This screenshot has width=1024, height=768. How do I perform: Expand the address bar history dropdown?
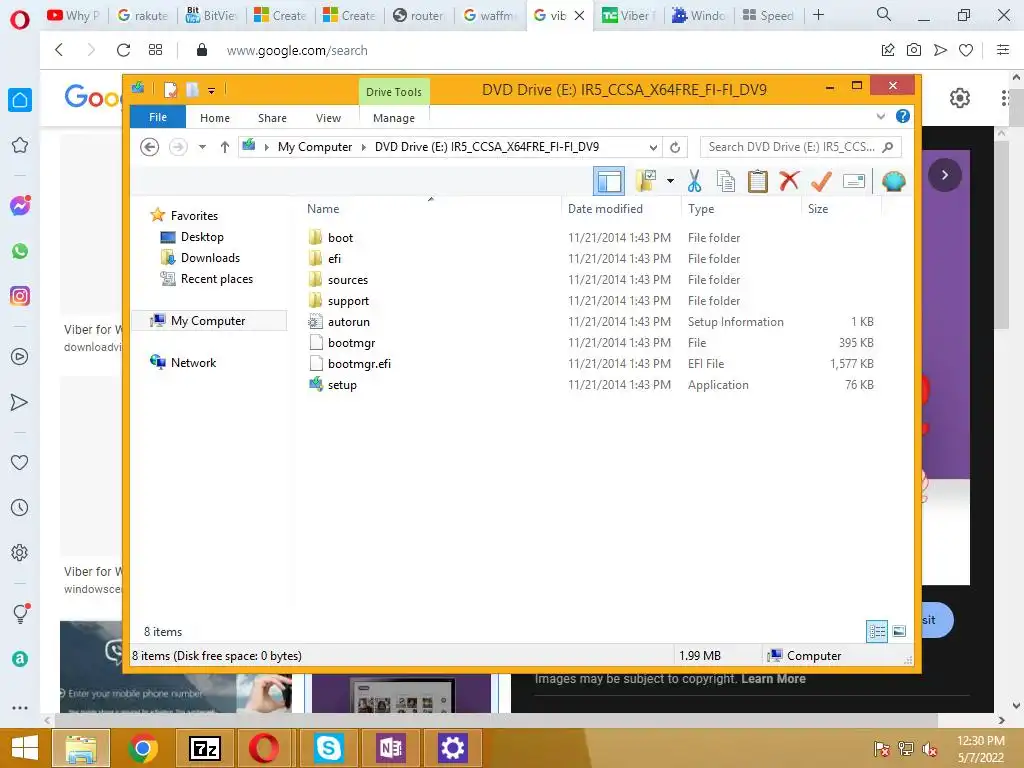coord(652,148)
